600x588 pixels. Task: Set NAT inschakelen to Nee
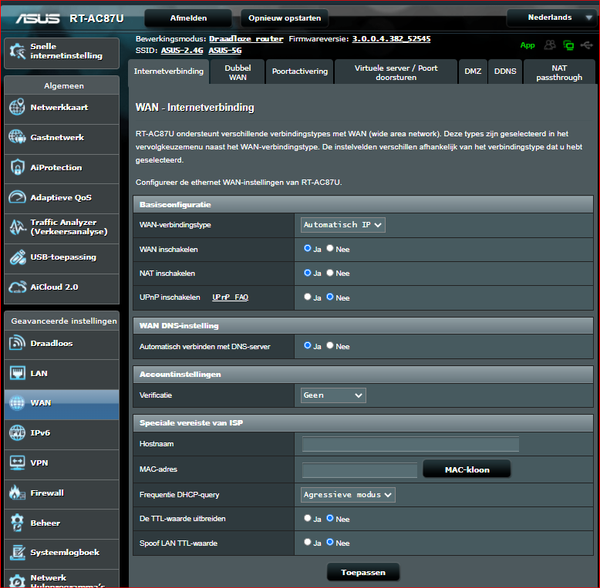[x=330, y=273]
